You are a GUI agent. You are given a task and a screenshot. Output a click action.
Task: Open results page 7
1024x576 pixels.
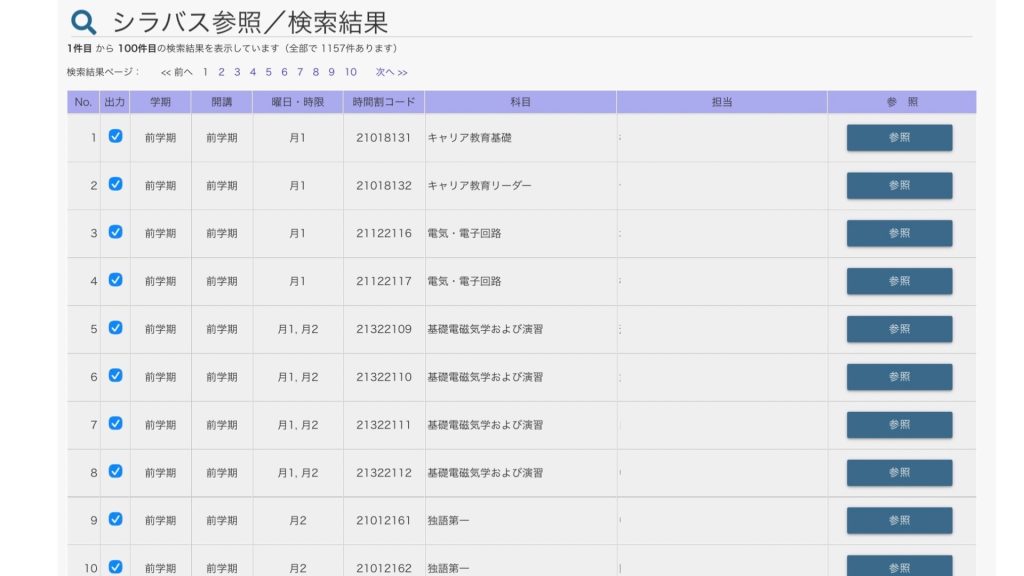(299, 72)
